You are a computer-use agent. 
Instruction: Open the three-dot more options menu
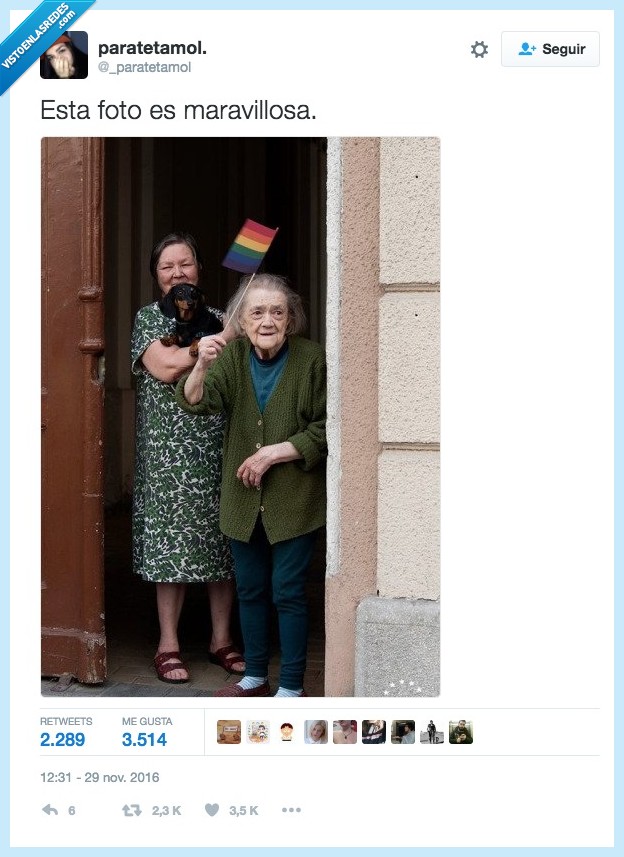pos(291,810)
